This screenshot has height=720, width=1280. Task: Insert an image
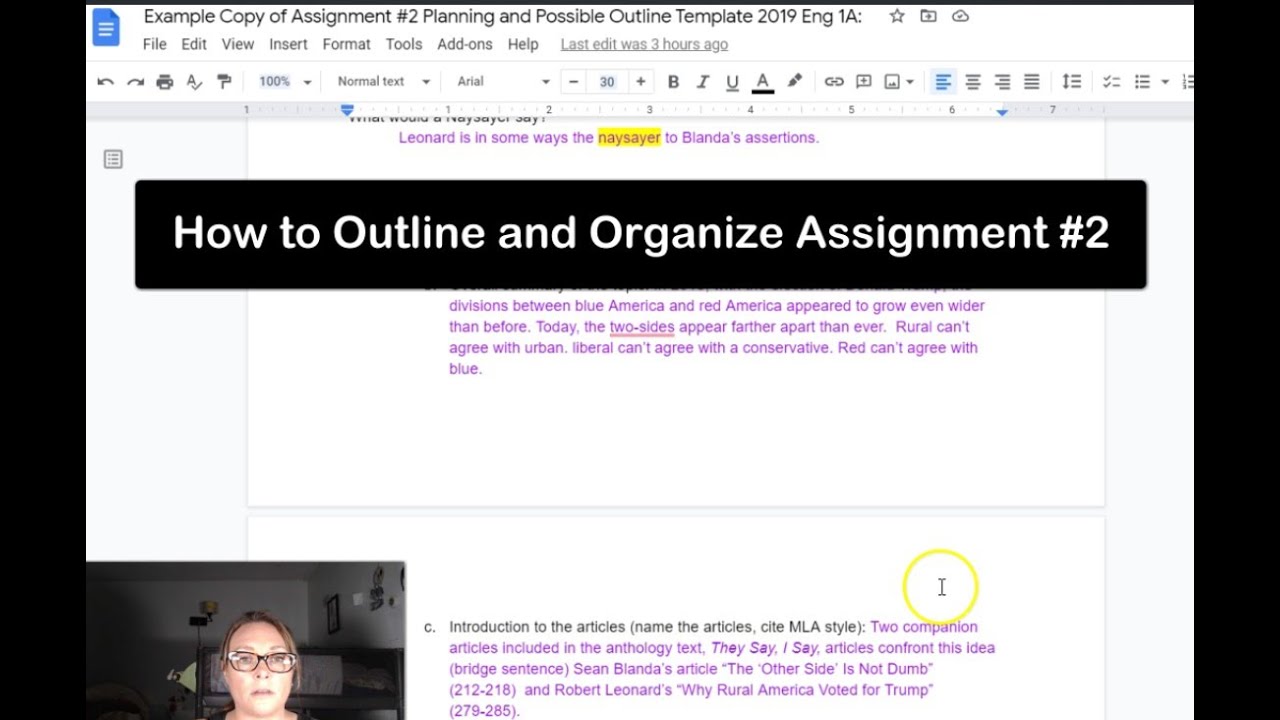tap(892, 82)
